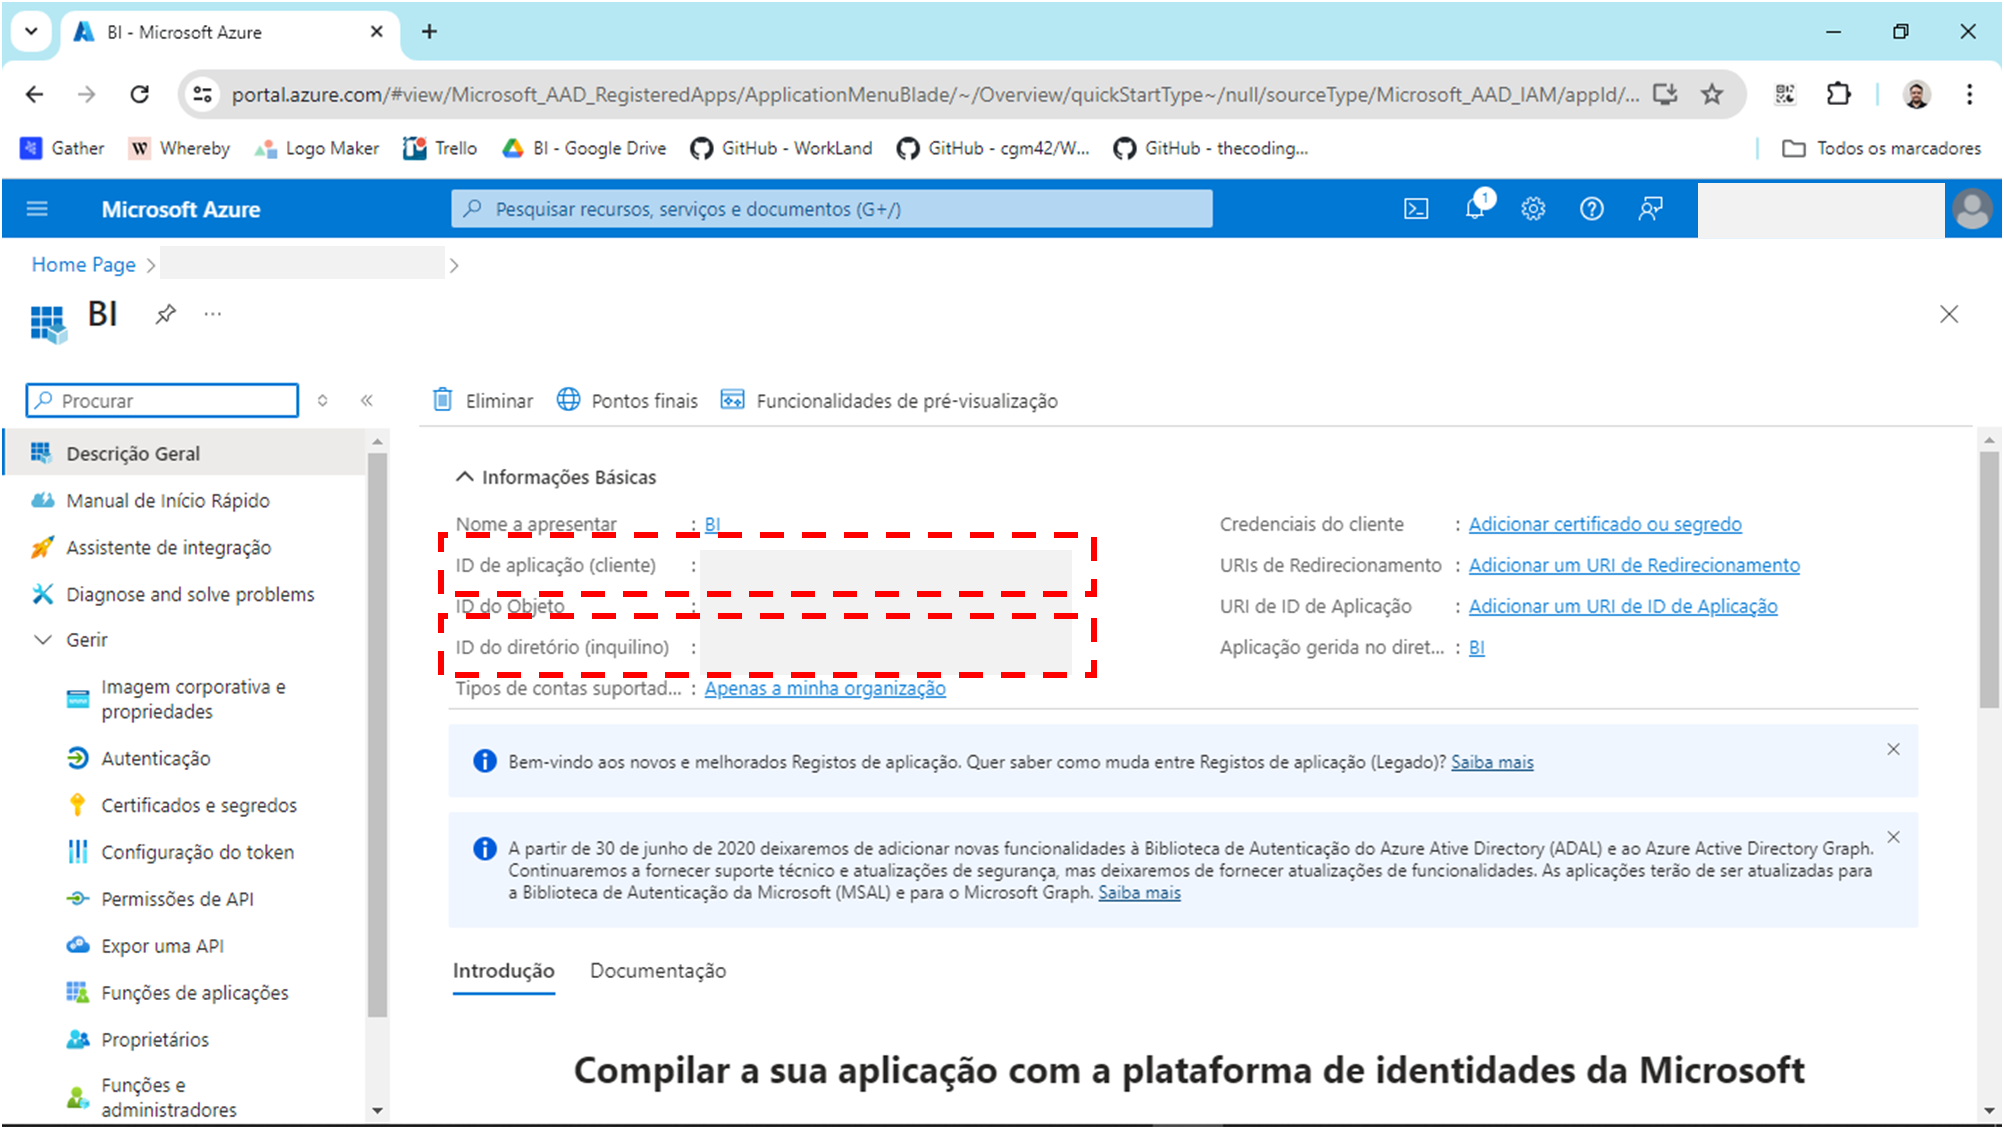This screenshot has height=1129, width=2004.
Task: Open Apenas a minha organização link
Action: (x=824, y=688)
